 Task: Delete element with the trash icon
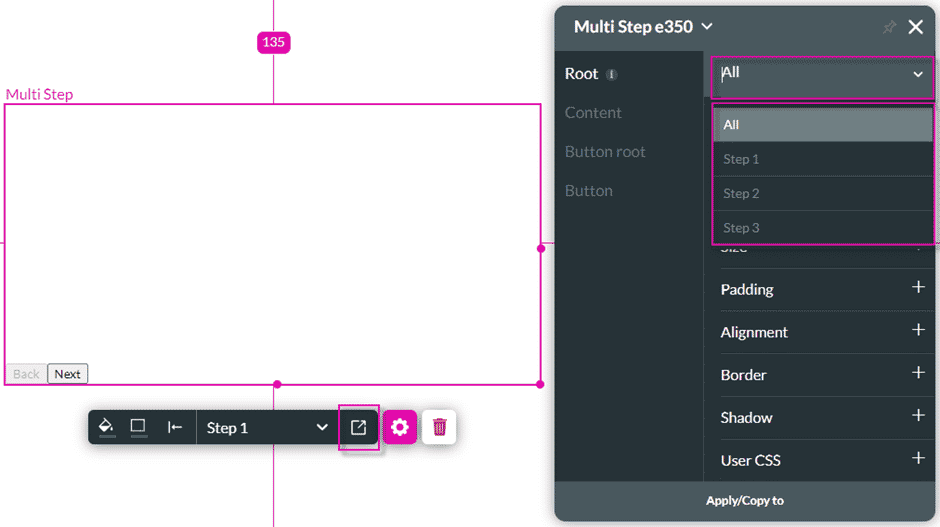pos(439,427)
